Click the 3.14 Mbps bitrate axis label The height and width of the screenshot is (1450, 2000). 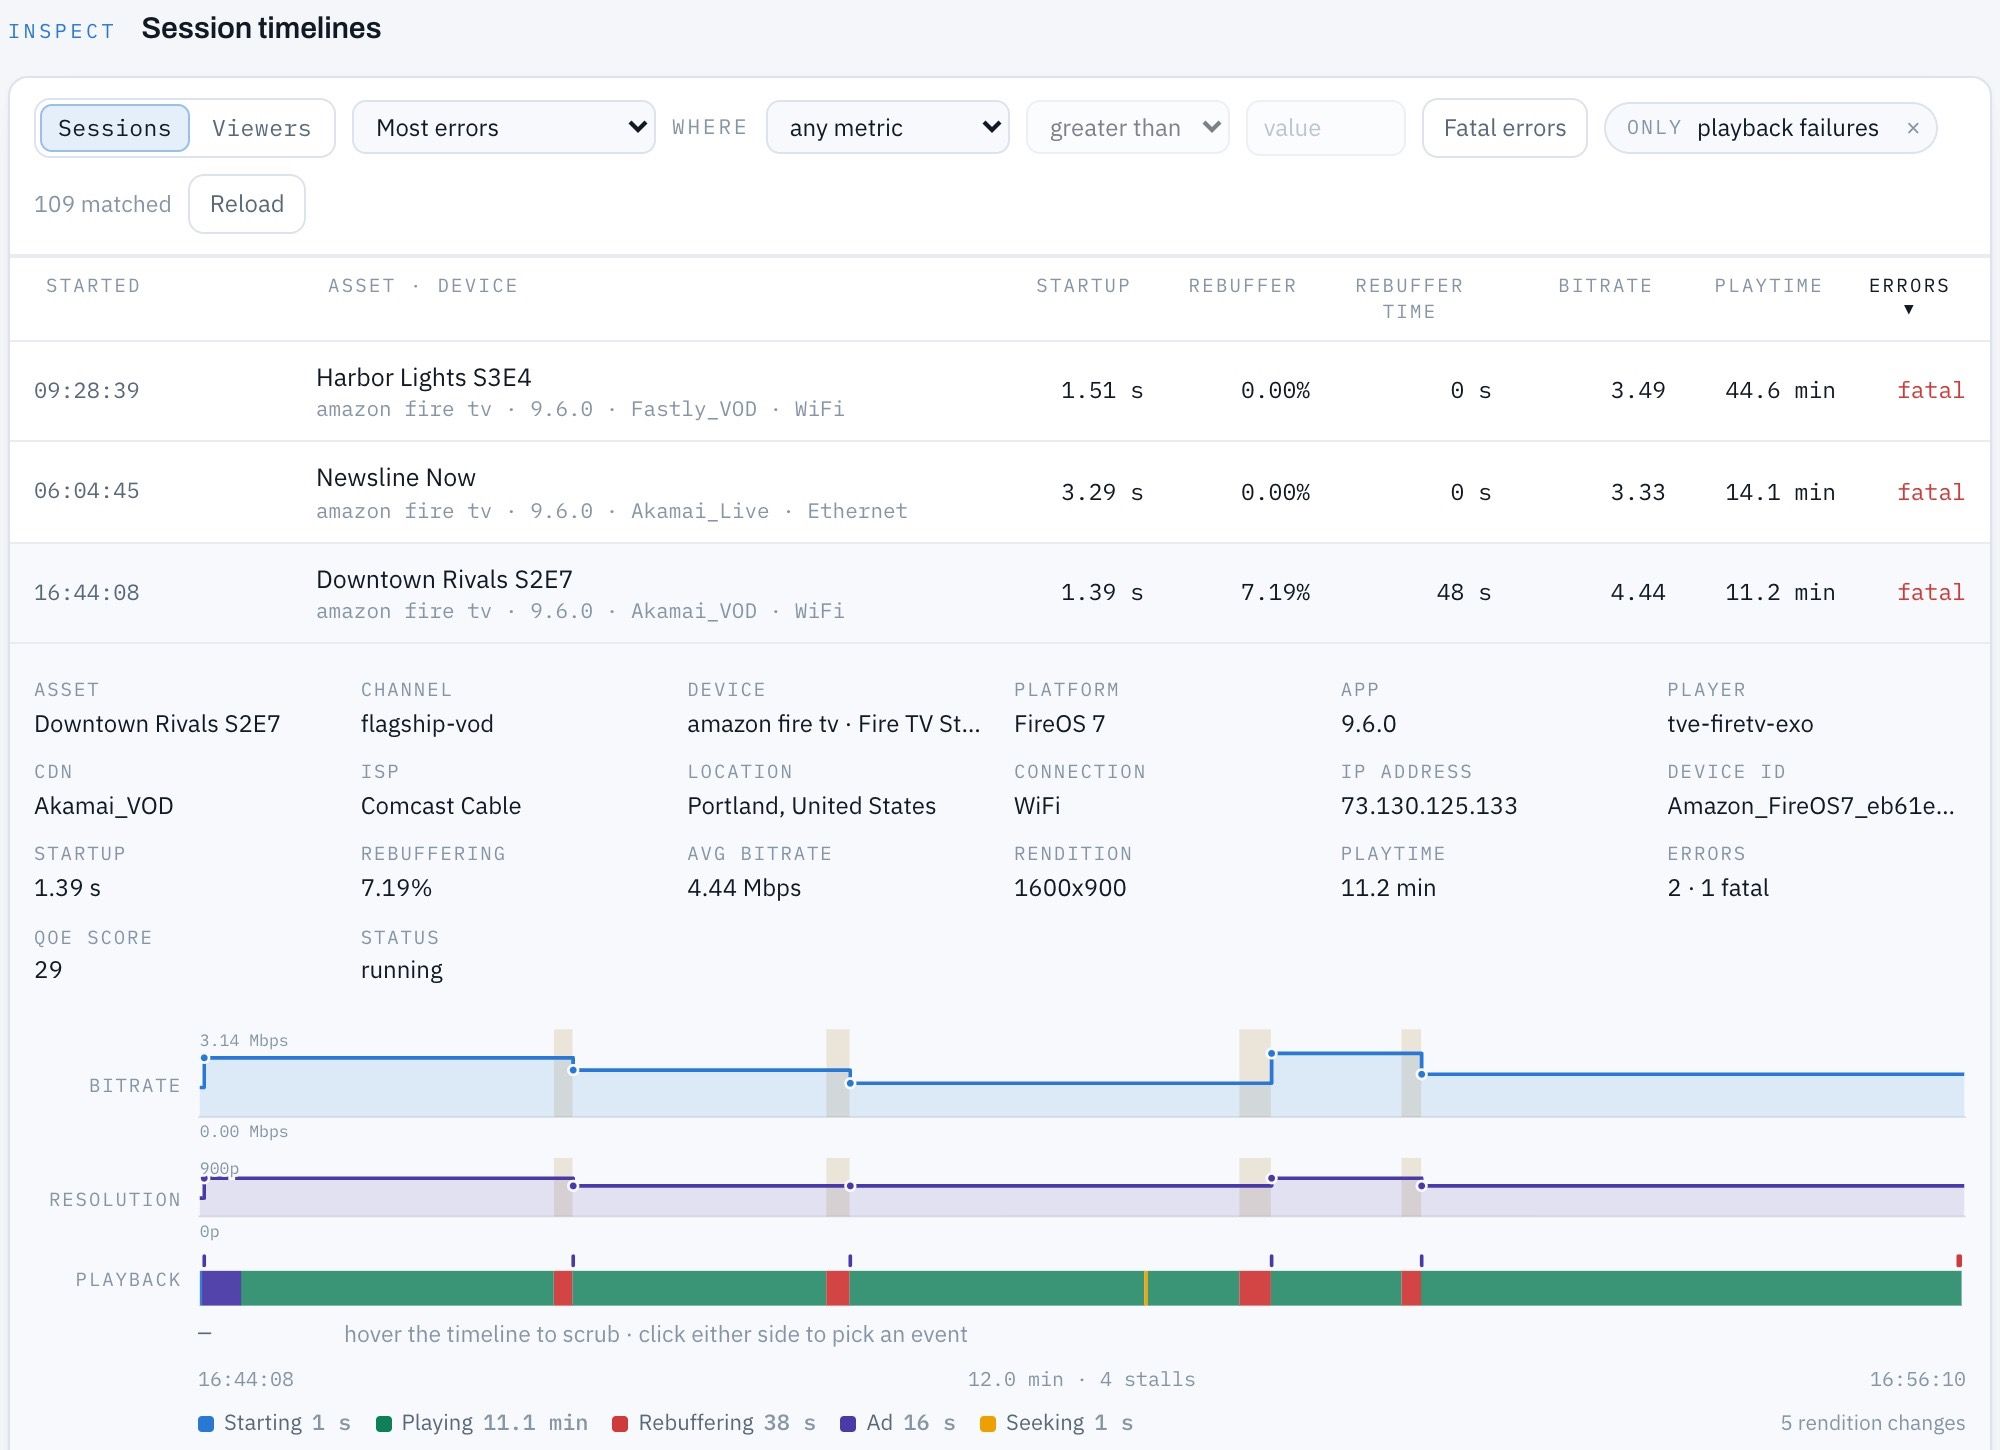coord(244,1040)
